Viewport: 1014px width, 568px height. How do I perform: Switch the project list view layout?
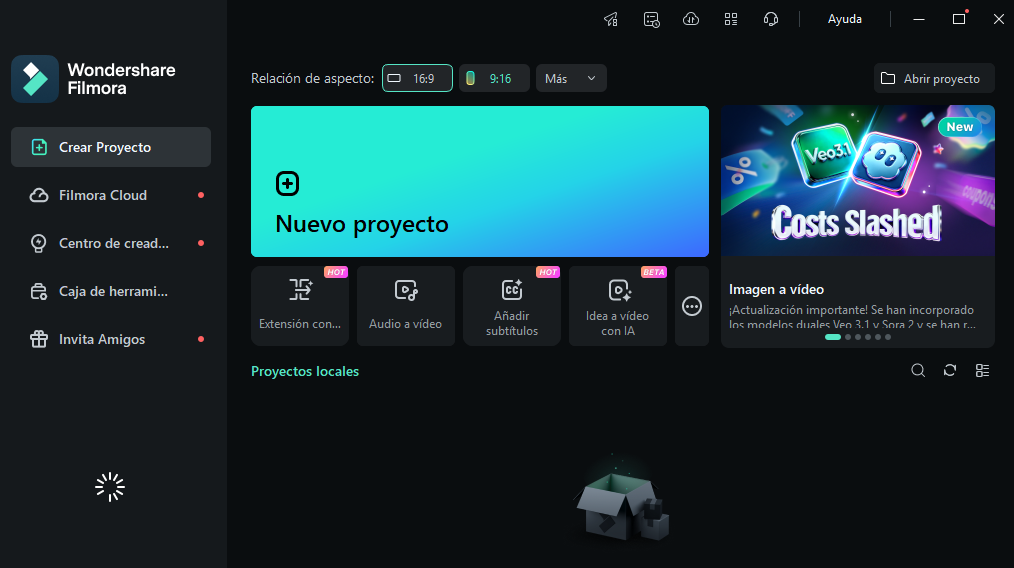(982, 371)
